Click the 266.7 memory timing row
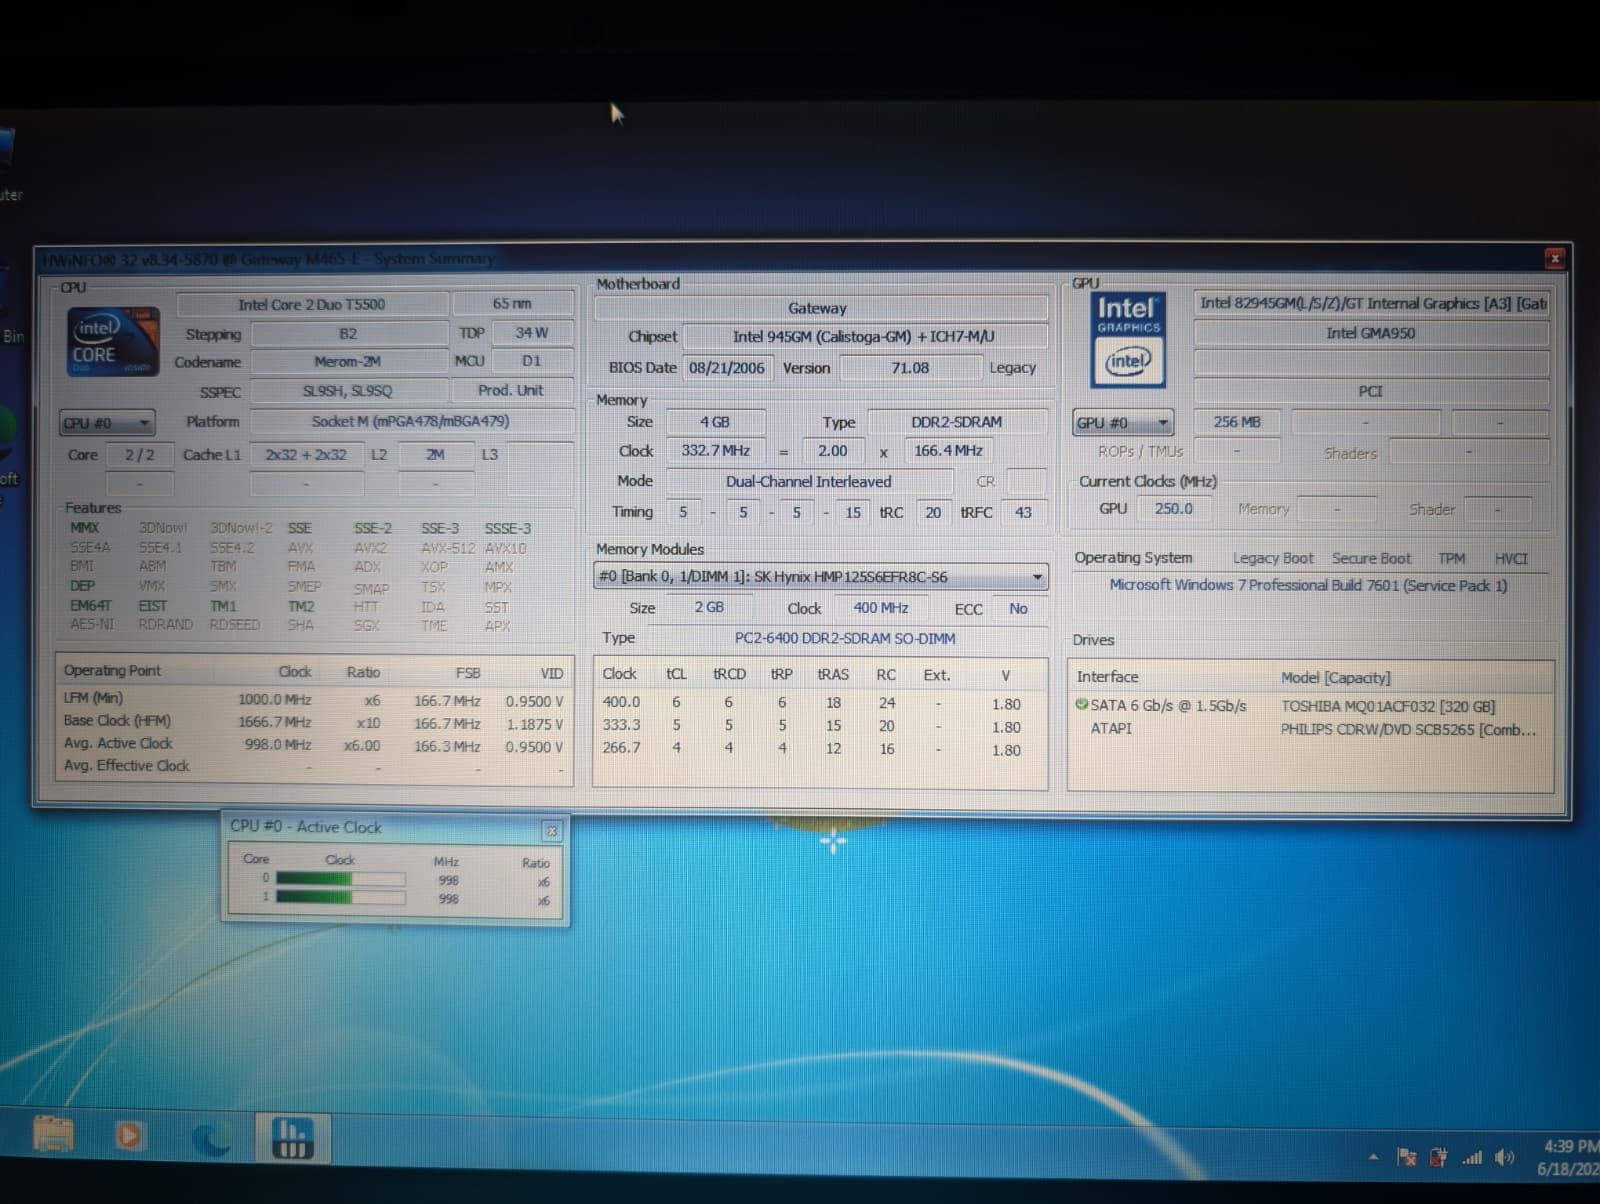Screen dimensions: 1600x1204 tap(818, 748)
